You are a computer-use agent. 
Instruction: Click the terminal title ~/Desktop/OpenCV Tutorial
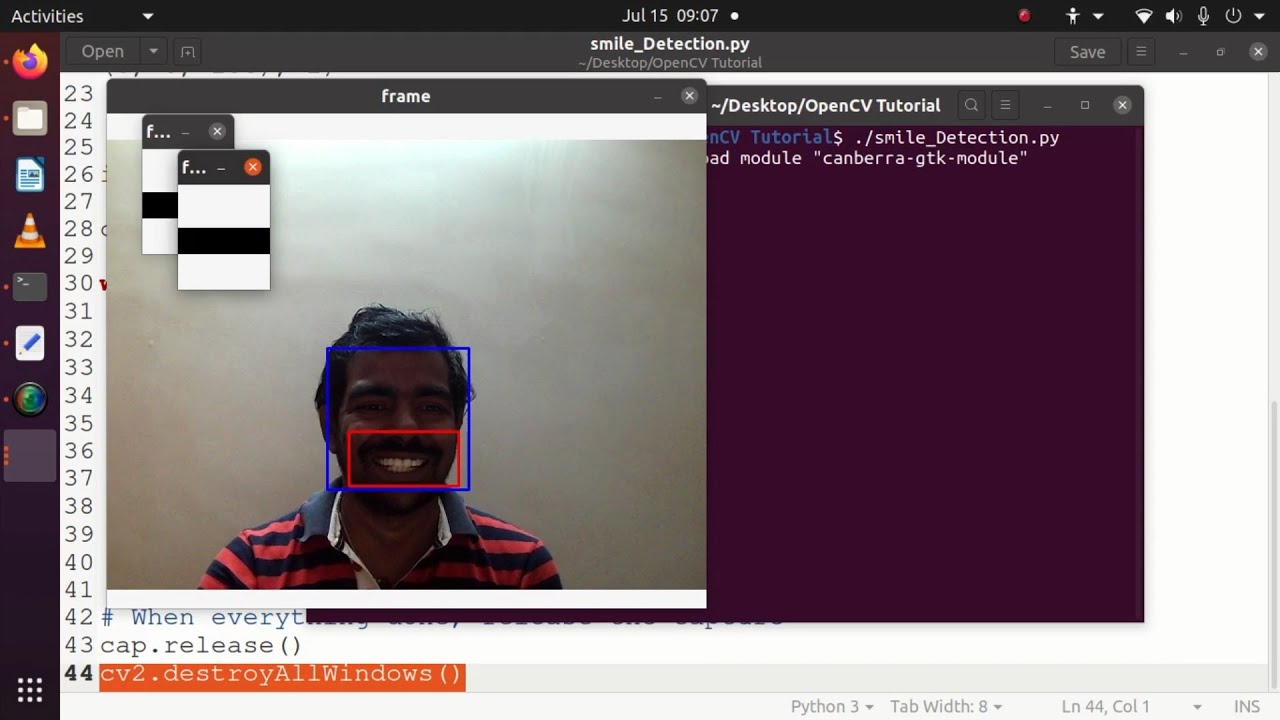826,105
